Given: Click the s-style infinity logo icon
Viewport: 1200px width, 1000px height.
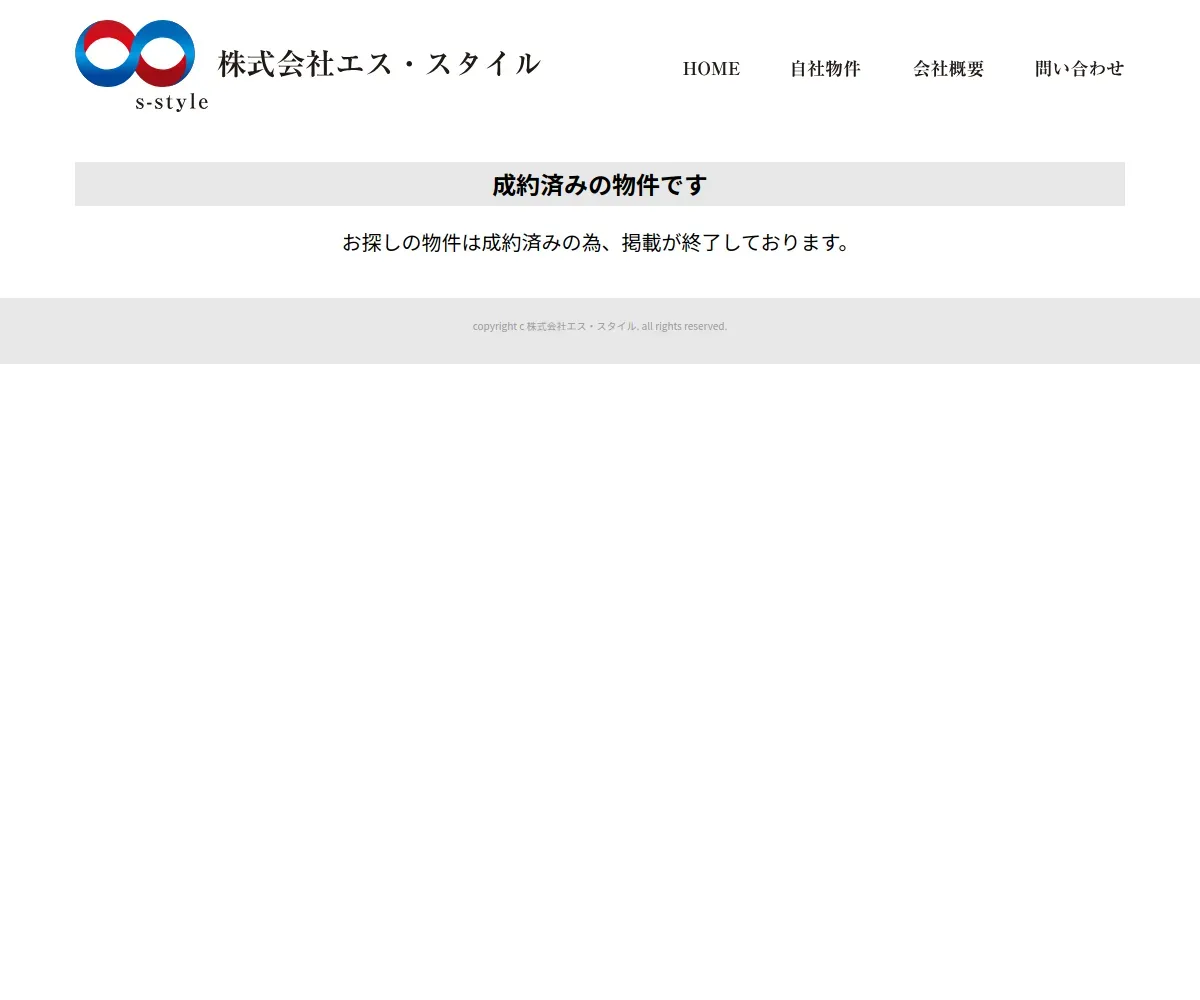Looking at the screenshot, I should tap(135, 53).
